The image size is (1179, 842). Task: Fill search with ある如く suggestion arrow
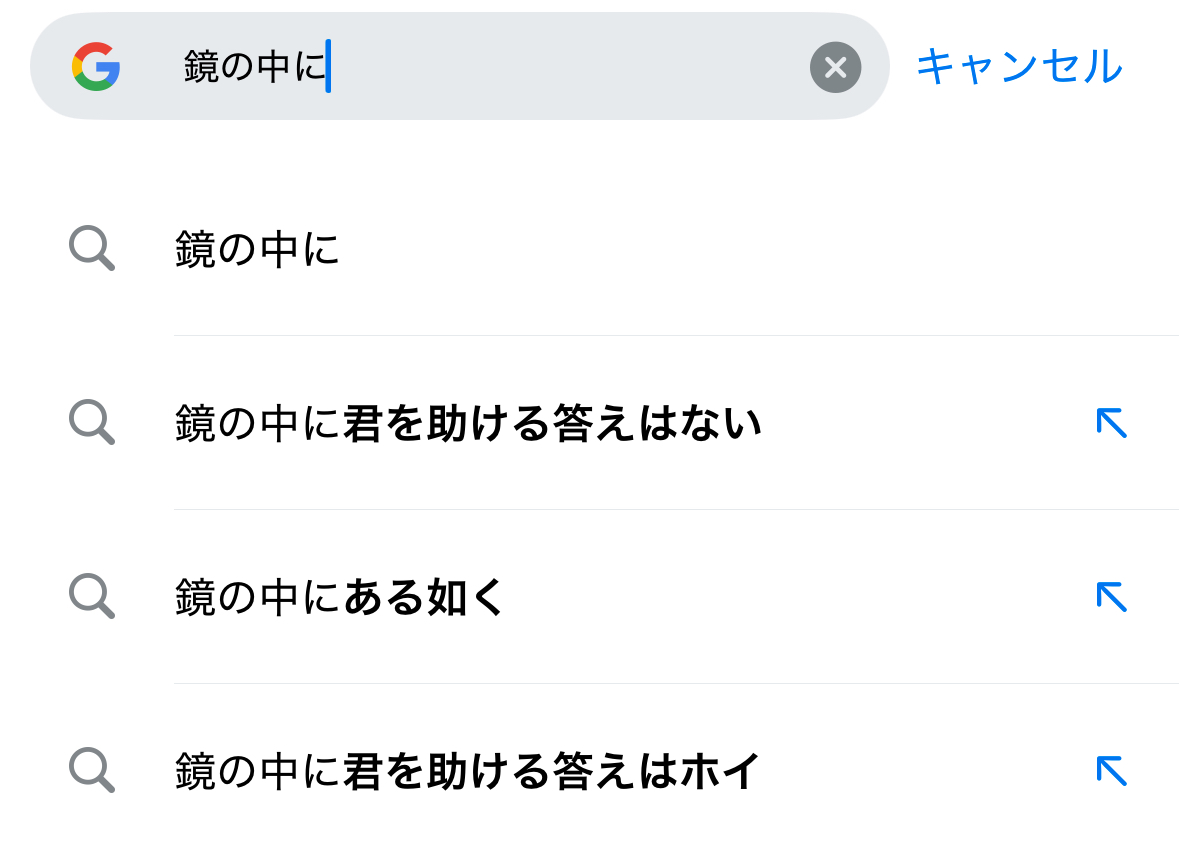tap(1111, 597)
